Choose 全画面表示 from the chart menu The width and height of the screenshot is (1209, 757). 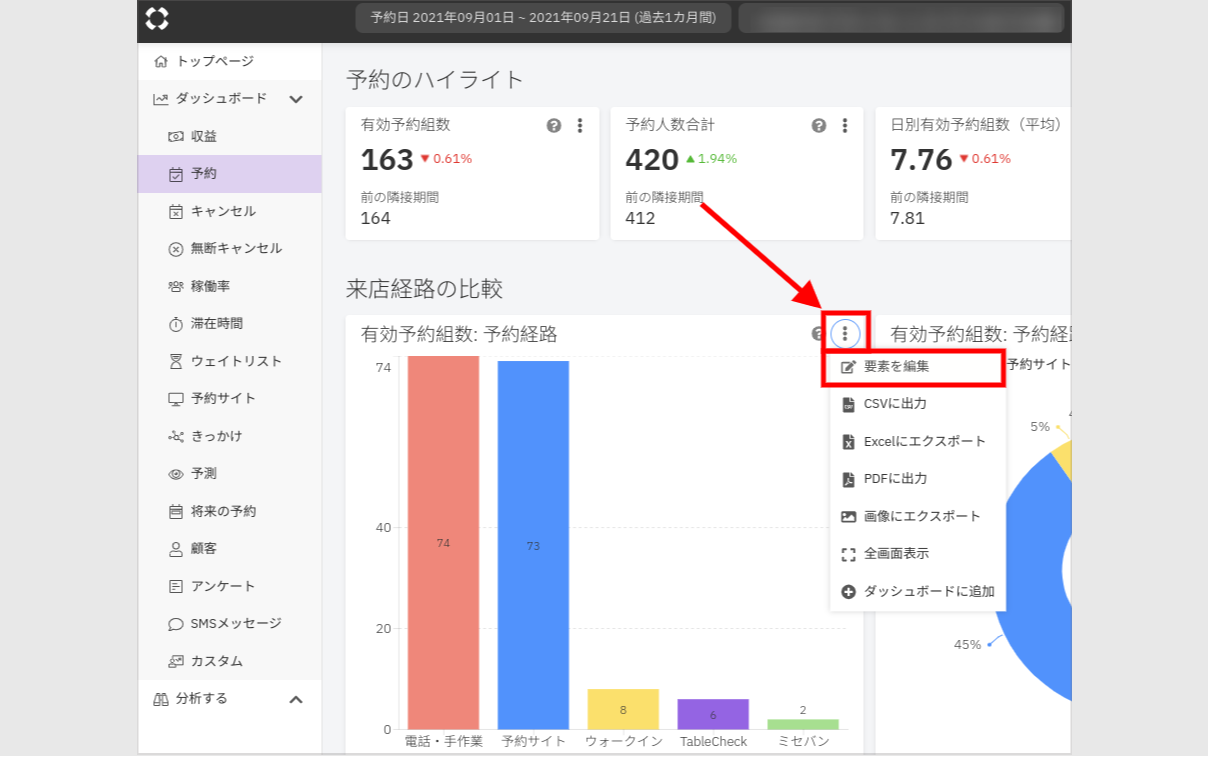896,554
